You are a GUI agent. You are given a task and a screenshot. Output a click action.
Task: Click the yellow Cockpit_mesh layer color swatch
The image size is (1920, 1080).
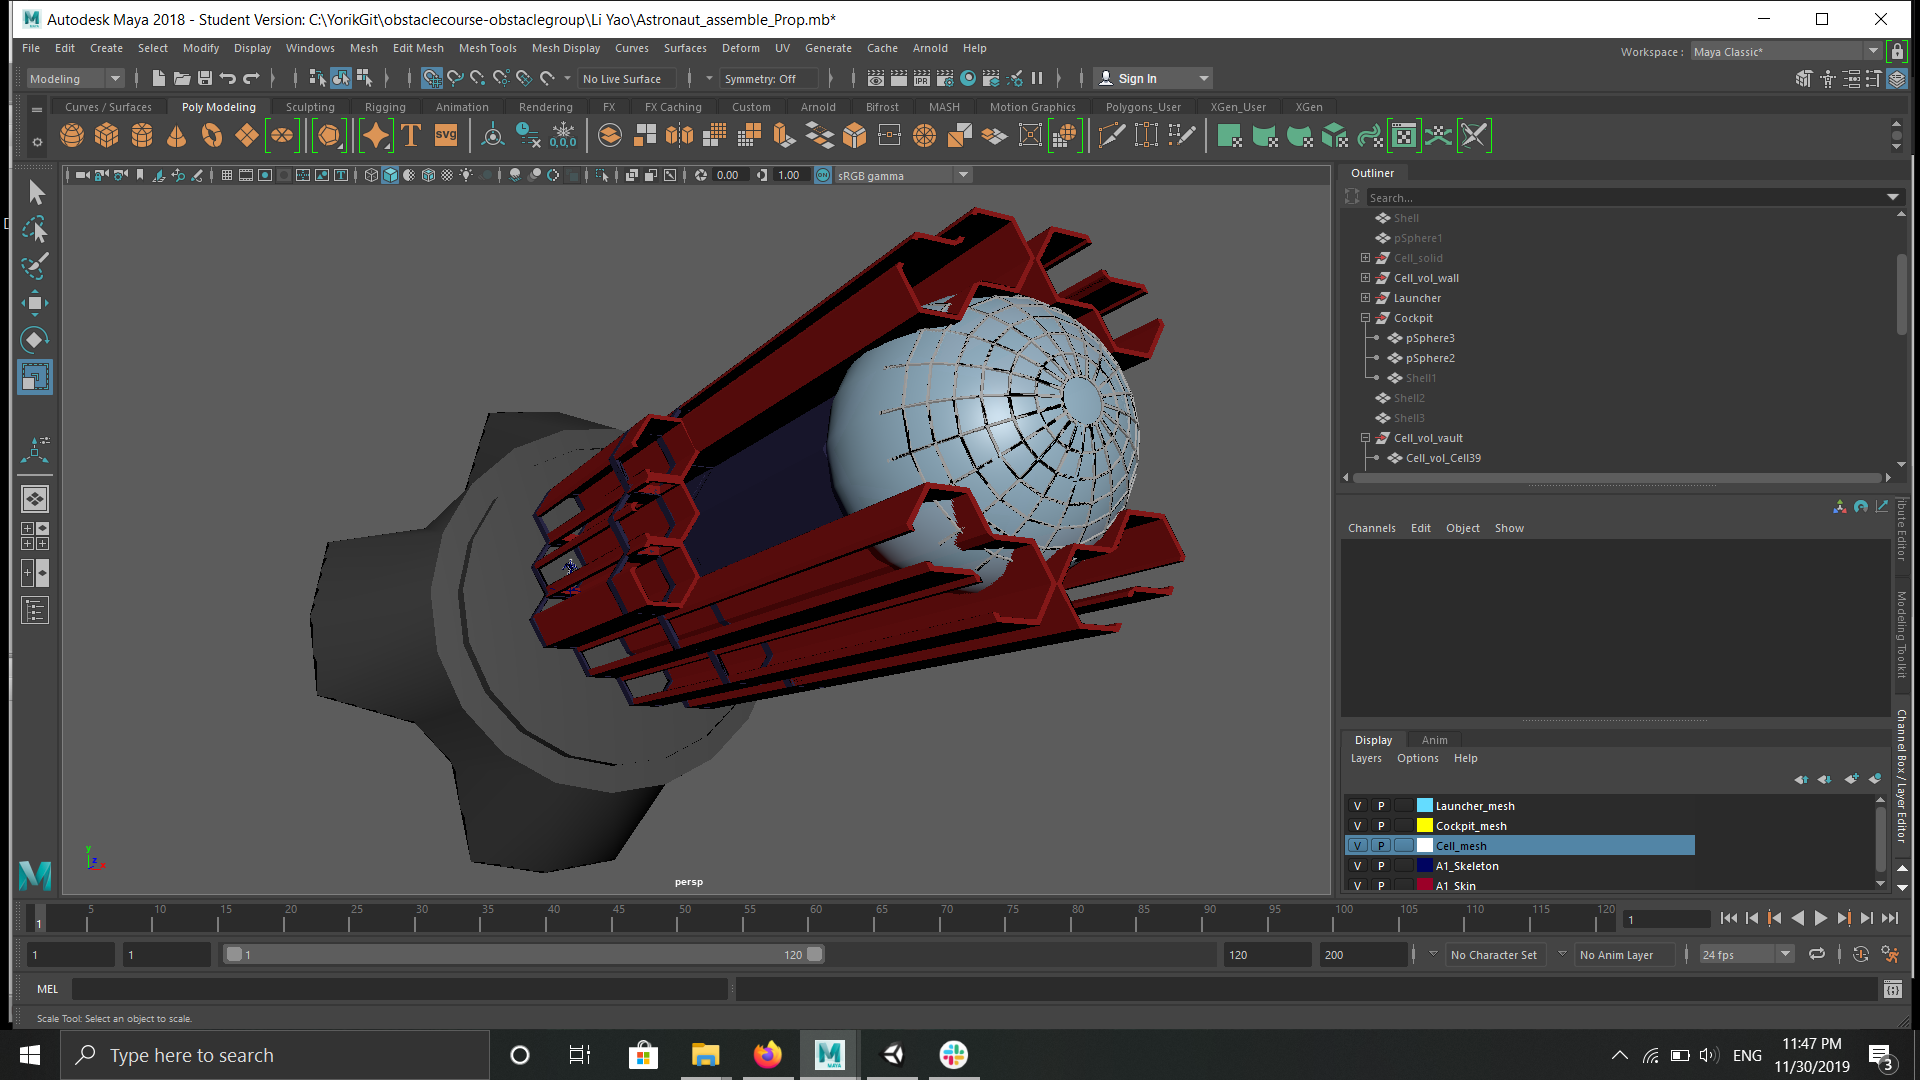click(x=1425, y=826)
